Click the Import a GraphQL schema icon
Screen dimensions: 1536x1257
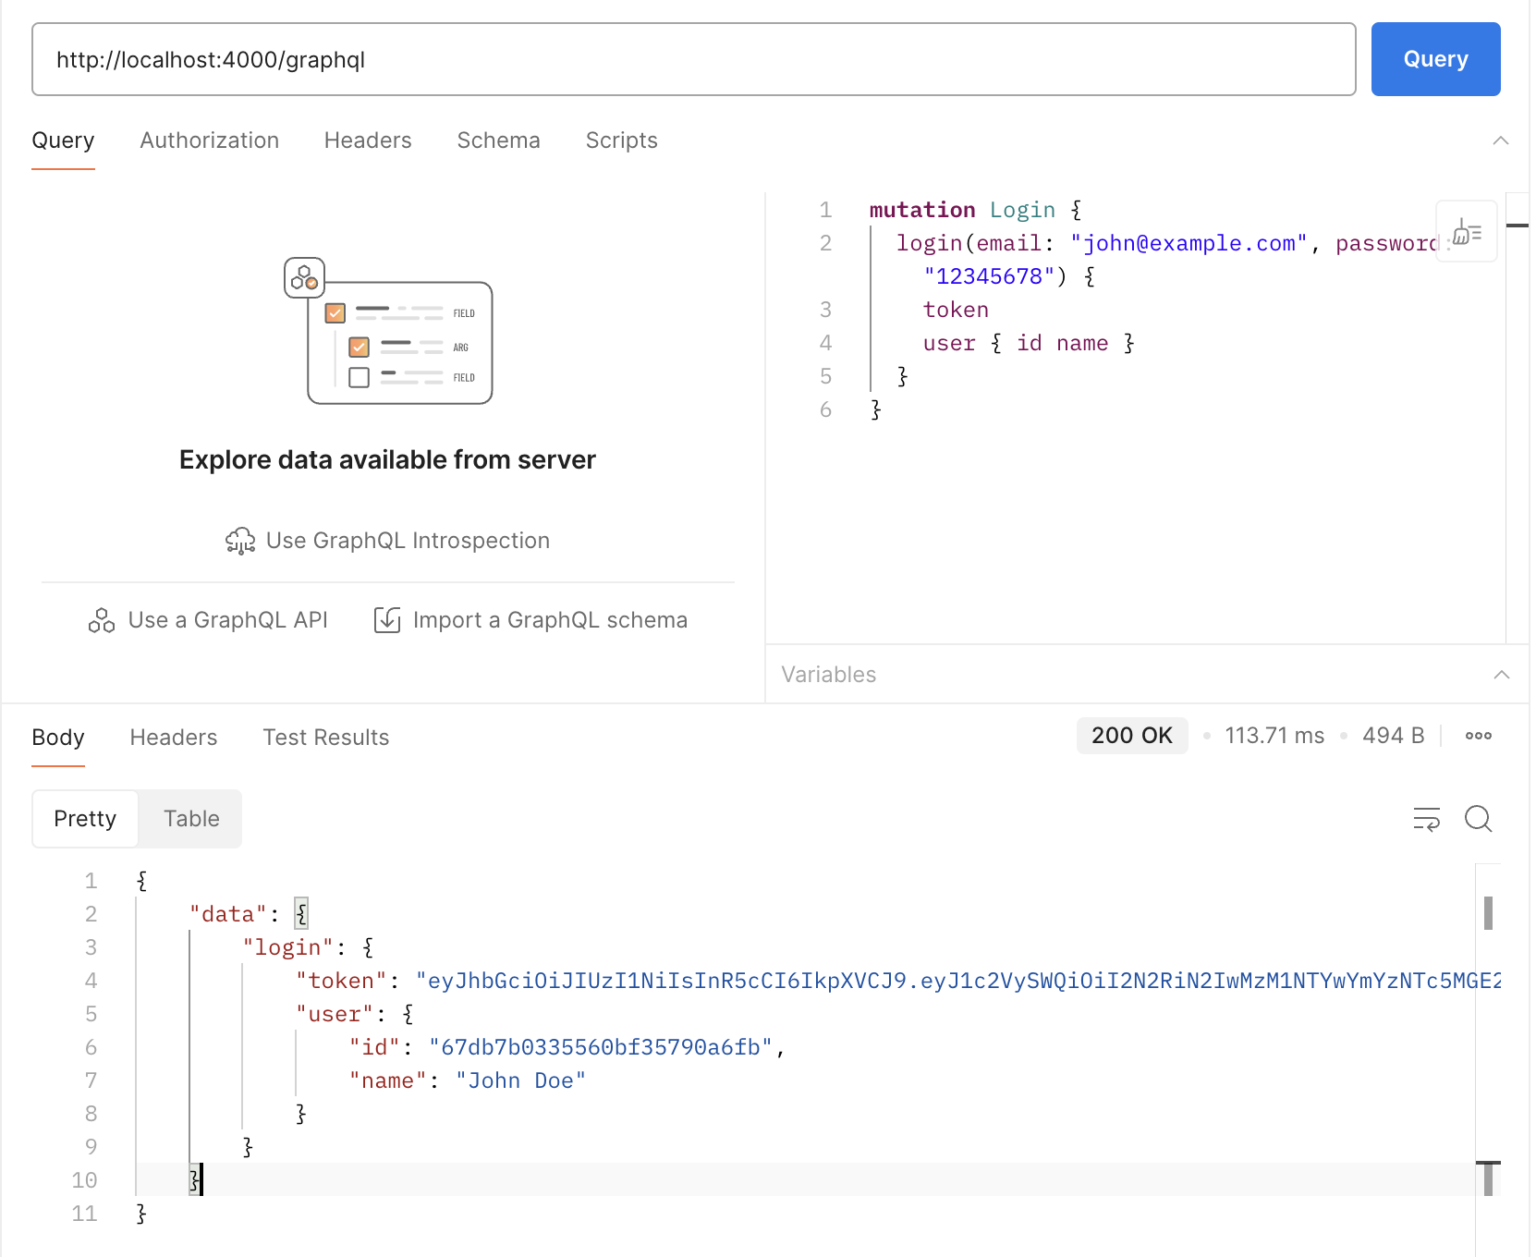[387, 620]
